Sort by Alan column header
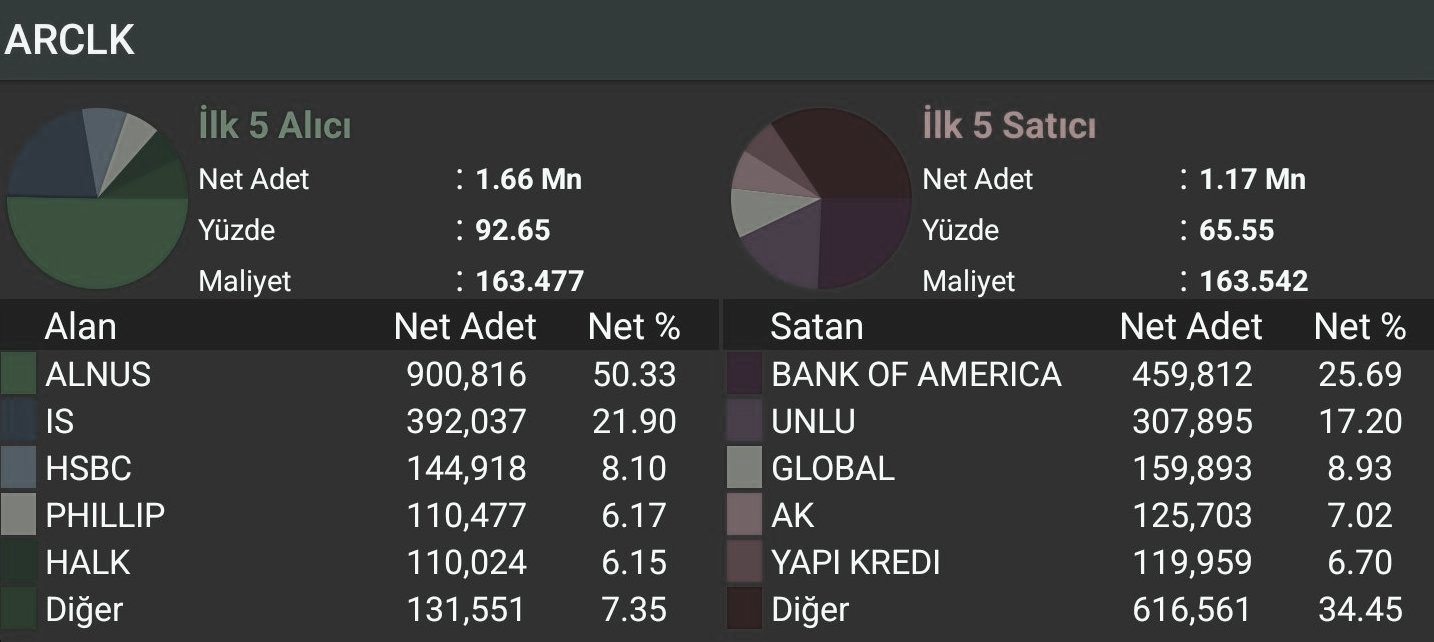This screenshot has width=1434, height=642. point(80,327)
